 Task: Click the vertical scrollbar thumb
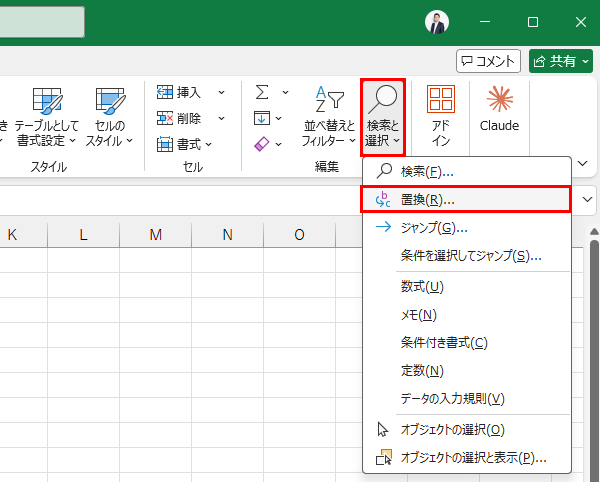[x=594, y=360]
